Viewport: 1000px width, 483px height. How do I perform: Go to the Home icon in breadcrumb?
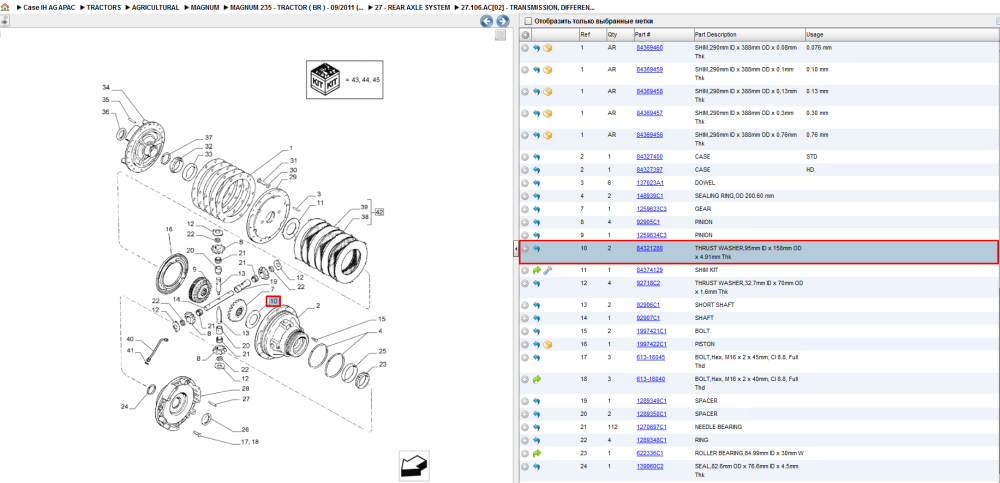pos(5,8)
